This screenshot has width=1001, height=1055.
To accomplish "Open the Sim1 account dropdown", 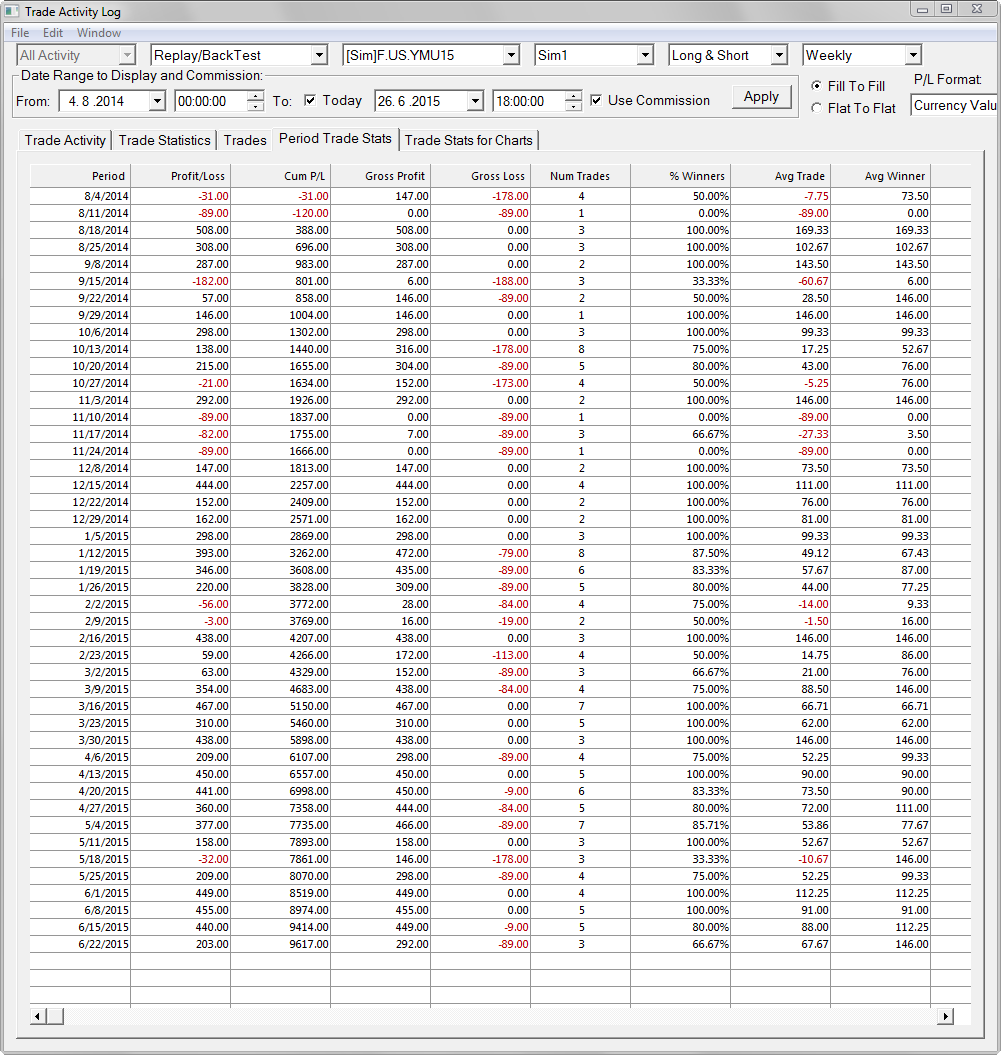I will tap(645, 55).
